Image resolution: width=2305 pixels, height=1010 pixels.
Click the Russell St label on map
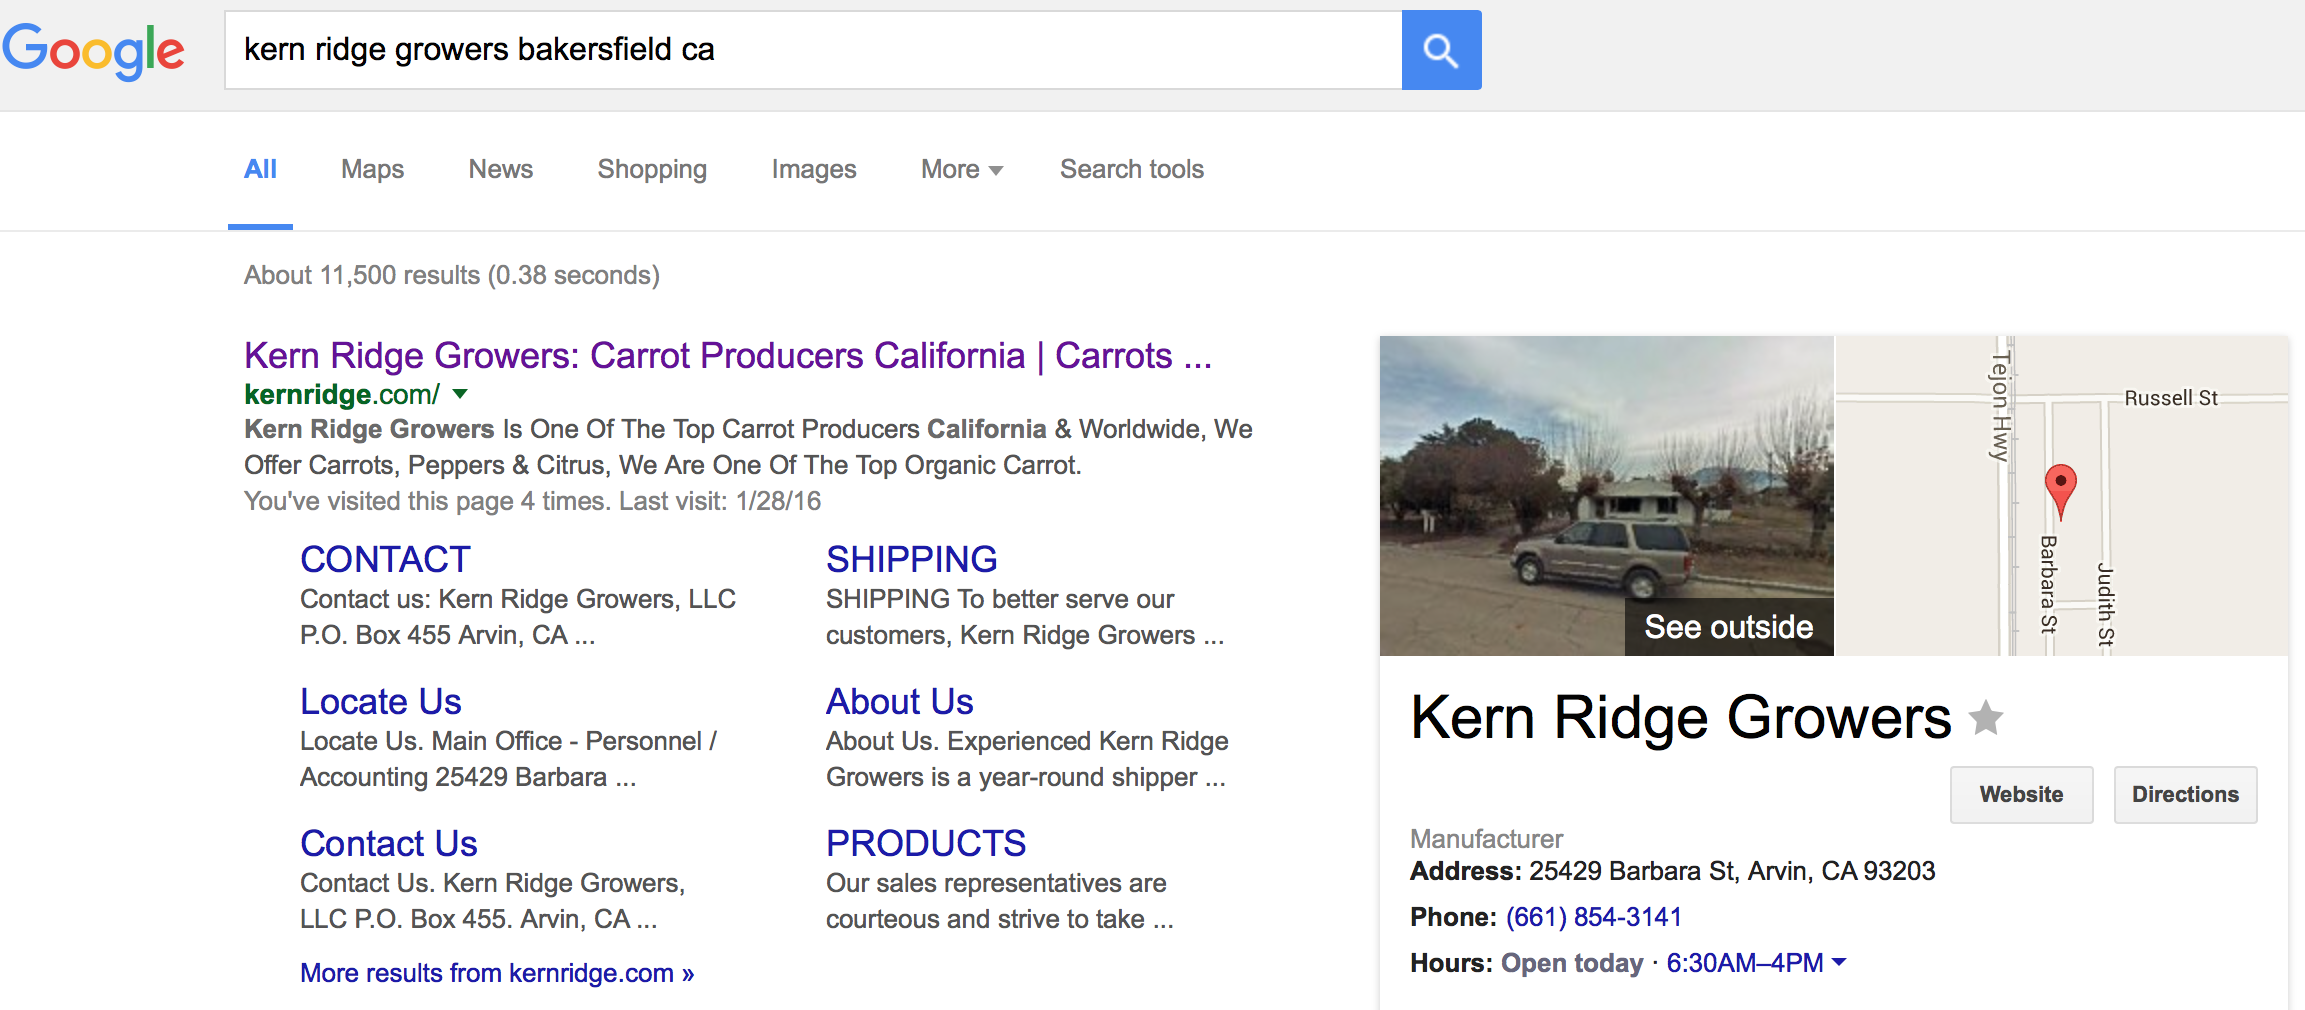(x=2170, y=398)
